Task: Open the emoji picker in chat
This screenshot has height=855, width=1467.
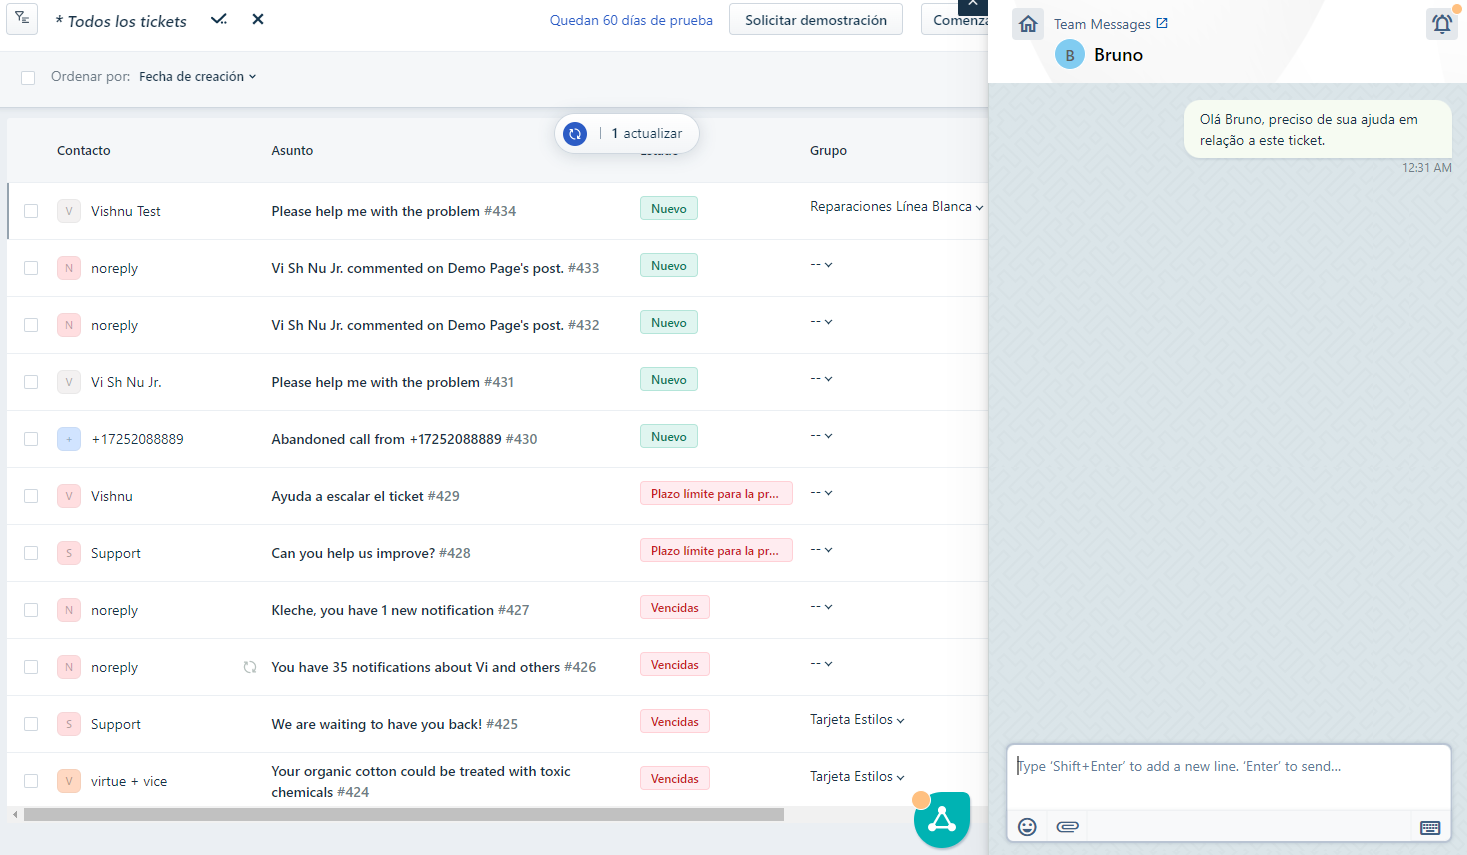Action: coord(1027,826)
